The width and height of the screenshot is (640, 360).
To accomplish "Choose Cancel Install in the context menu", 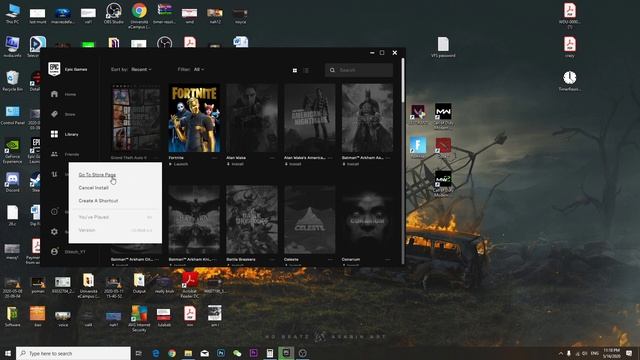I will tap(93, 188).
